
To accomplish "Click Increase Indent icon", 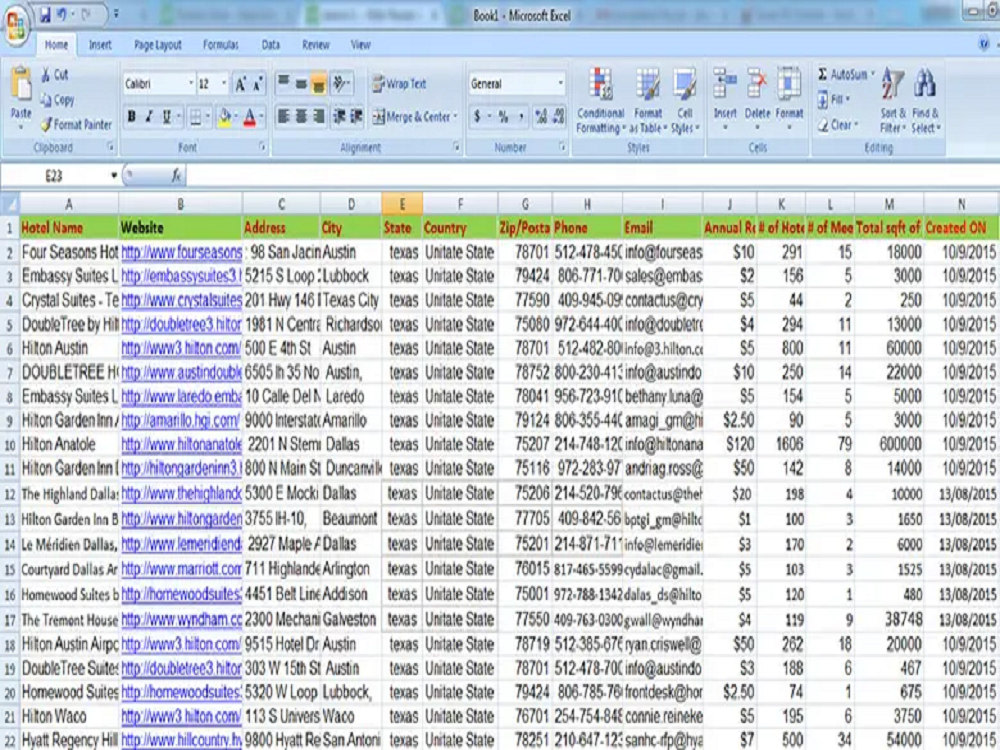I will click(x=357, y=116).
